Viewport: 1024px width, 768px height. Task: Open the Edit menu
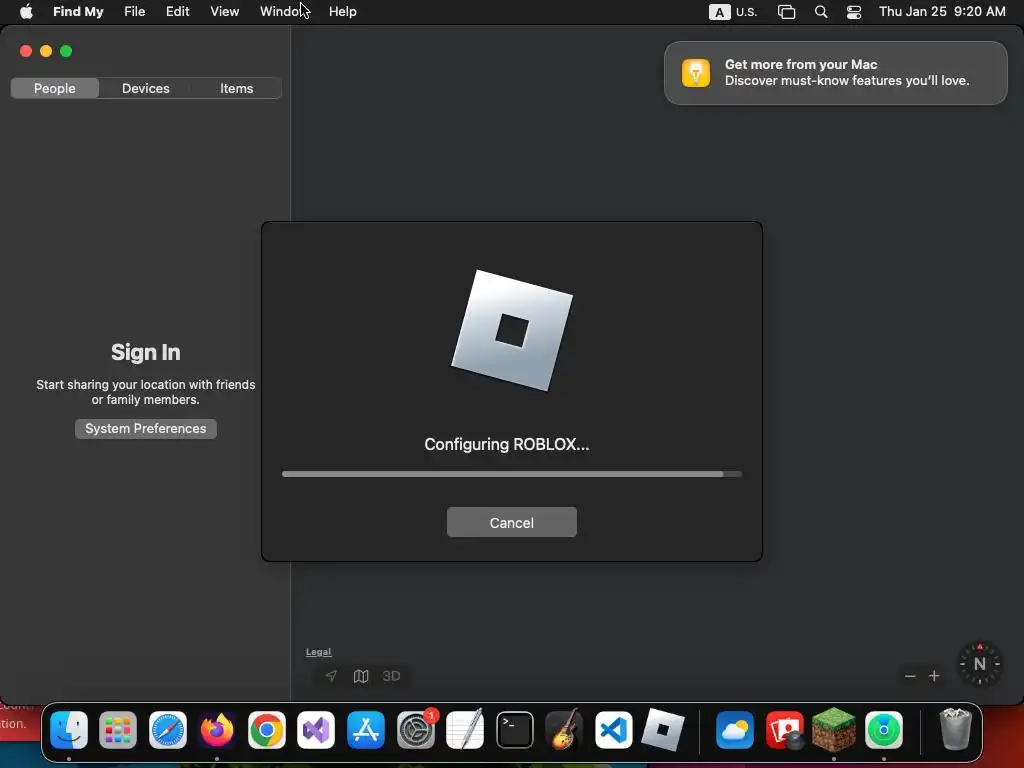(178, 12)
